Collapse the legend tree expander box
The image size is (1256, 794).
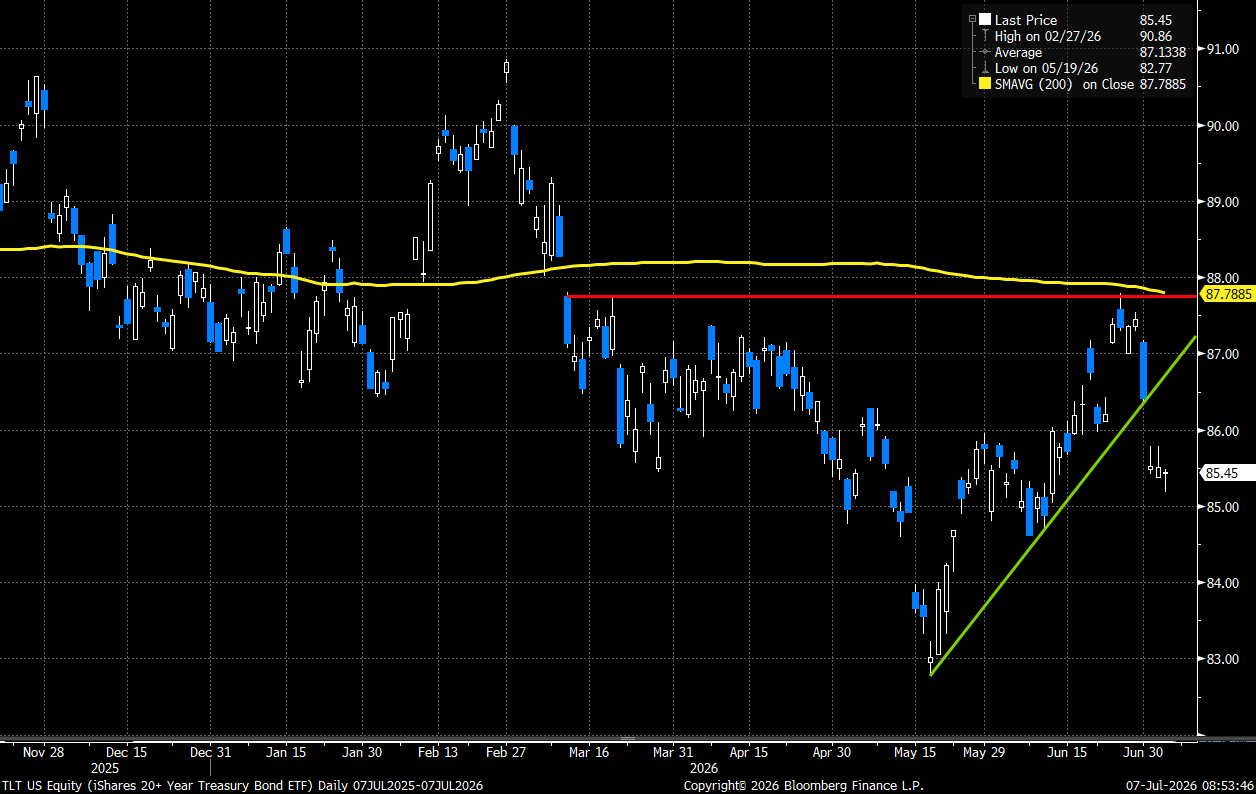coord(970,20)
